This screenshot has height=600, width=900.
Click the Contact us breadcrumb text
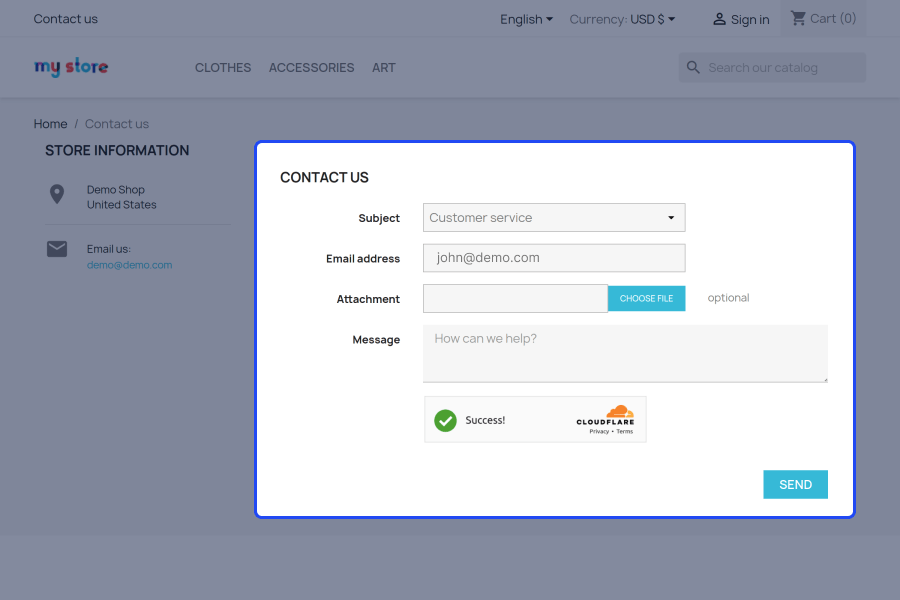(117, 124)
